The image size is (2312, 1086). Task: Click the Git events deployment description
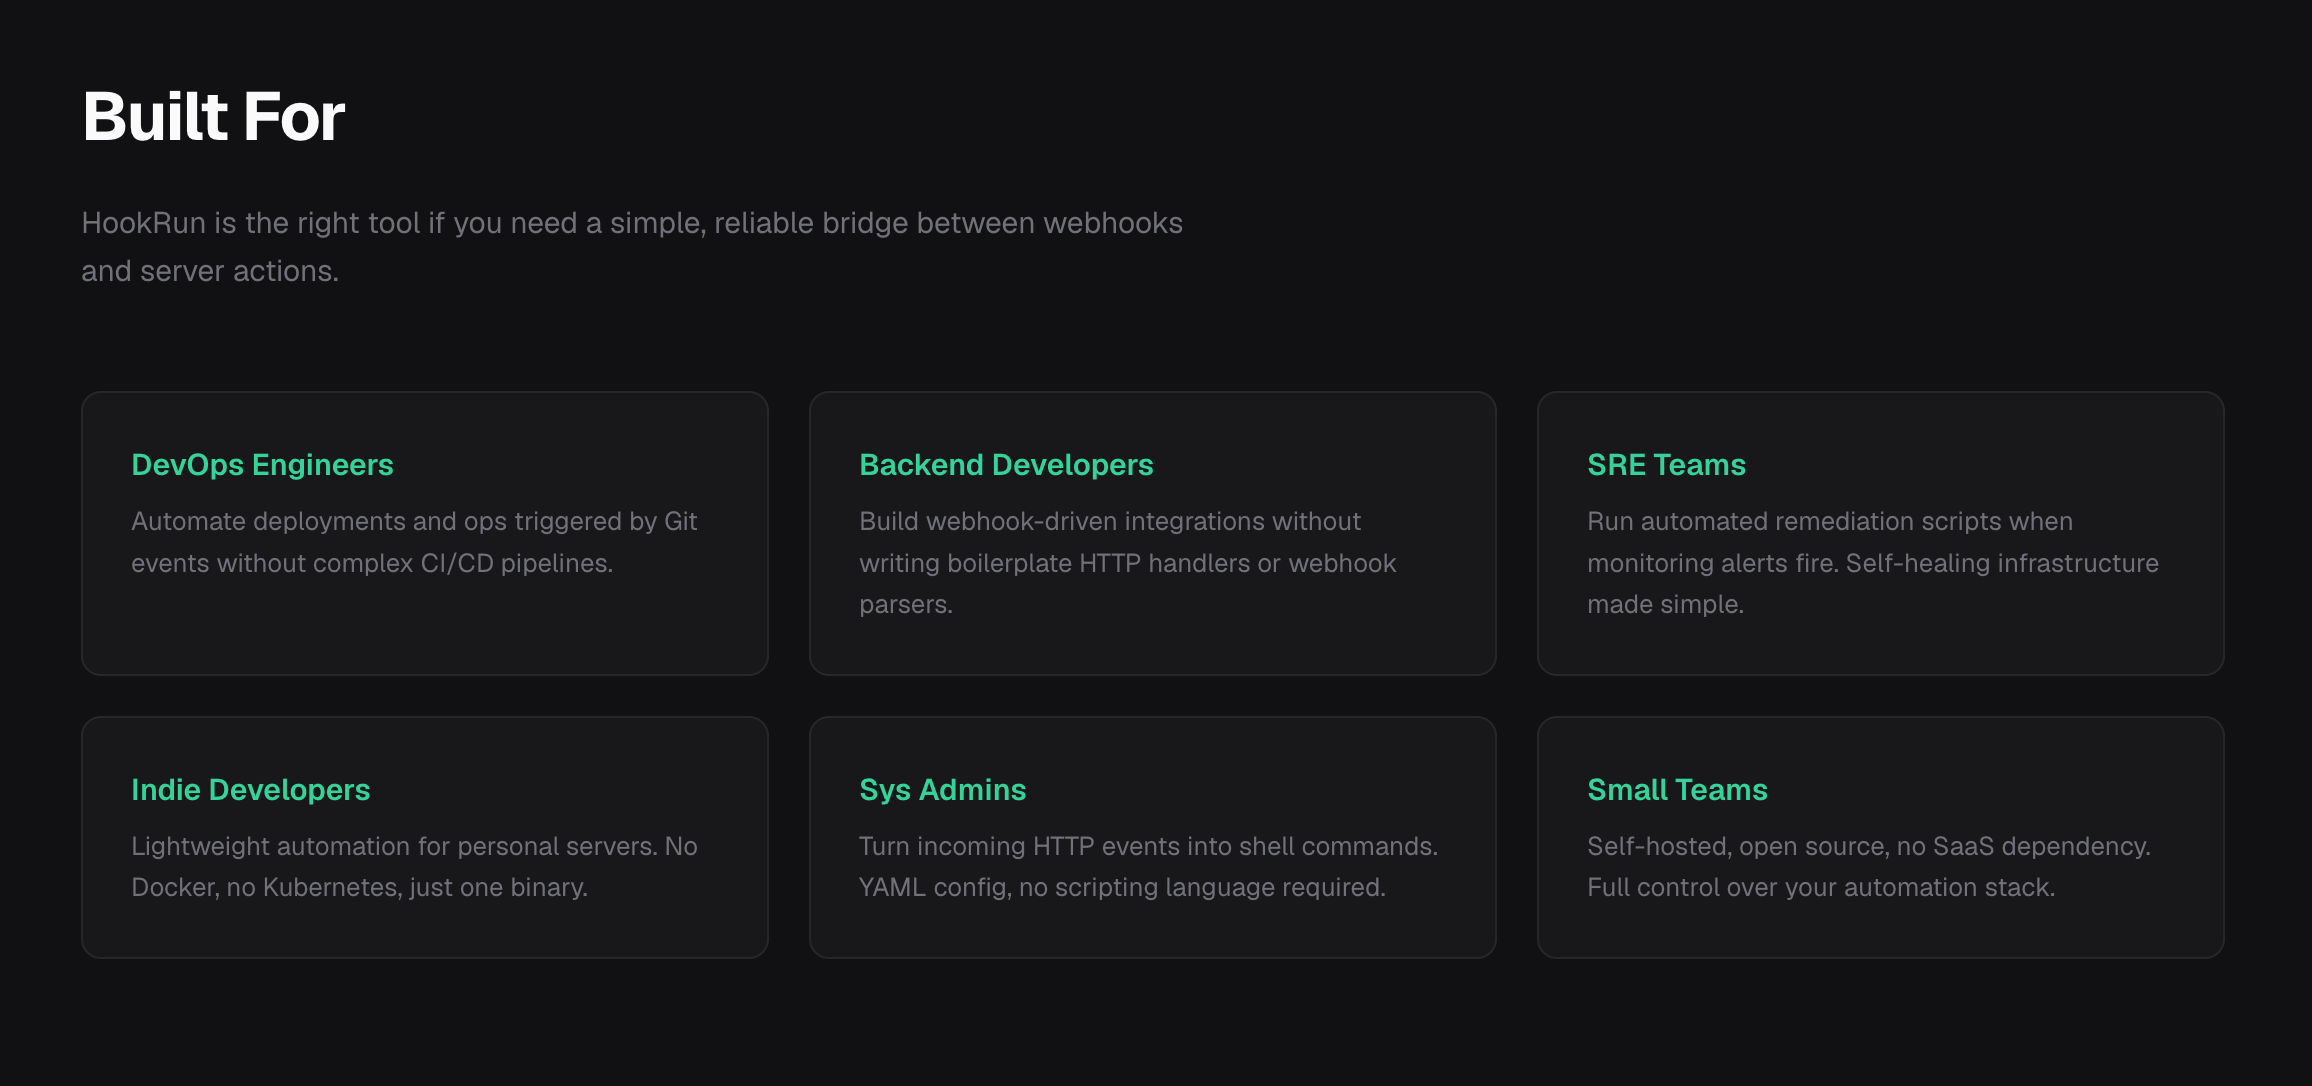click(x=414, y=542)
